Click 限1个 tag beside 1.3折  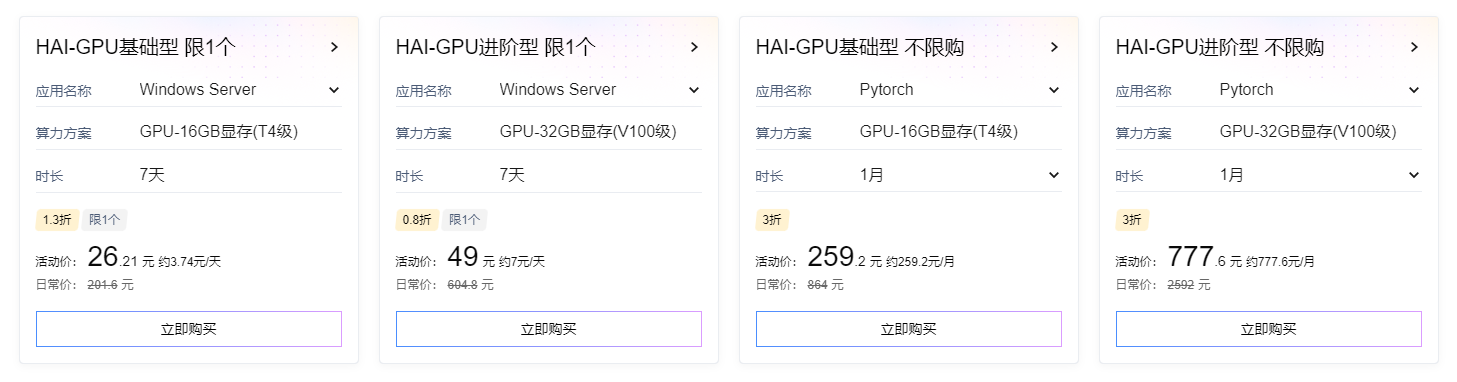point(104,220)
